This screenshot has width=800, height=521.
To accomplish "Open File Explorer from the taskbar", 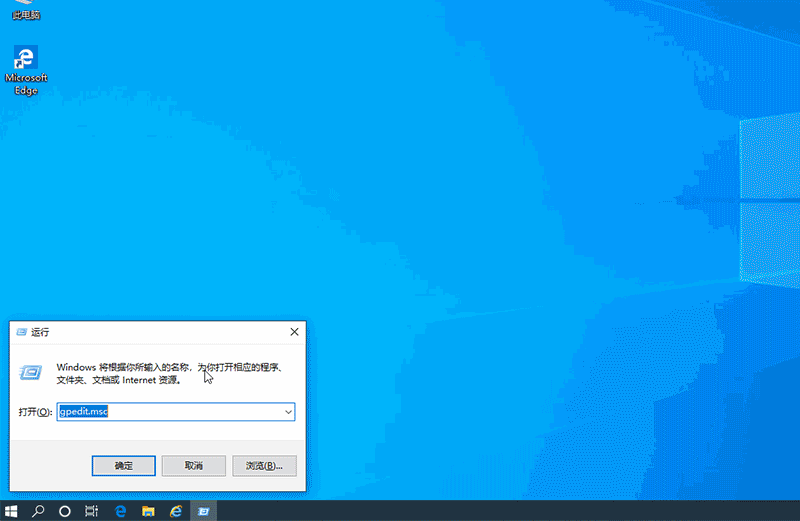I will tap(147, 510).
